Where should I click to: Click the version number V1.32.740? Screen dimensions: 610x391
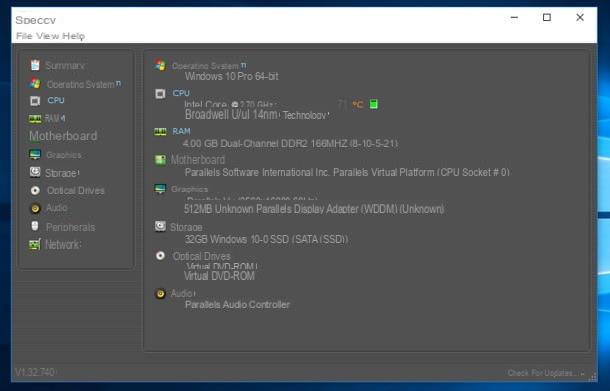click(35, 372)
